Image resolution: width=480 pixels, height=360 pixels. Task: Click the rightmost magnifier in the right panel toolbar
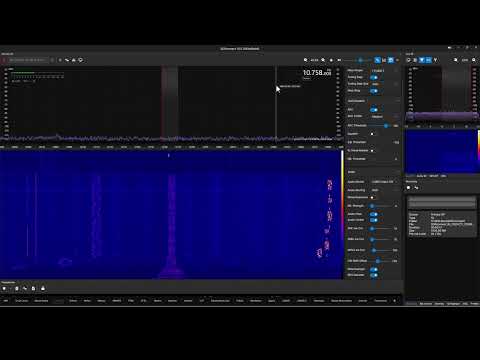[474, 60]
